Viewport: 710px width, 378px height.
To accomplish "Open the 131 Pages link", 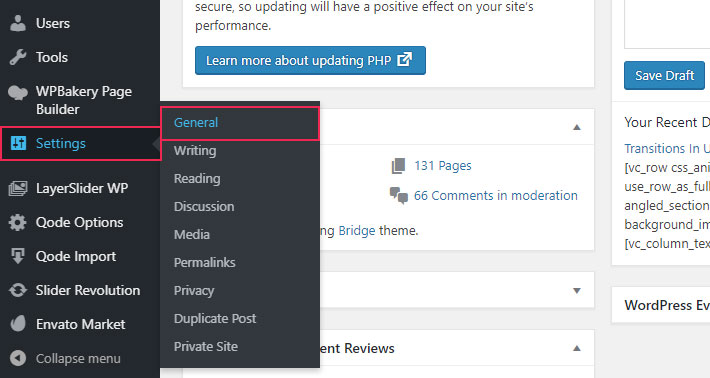I will pos(442,166).
